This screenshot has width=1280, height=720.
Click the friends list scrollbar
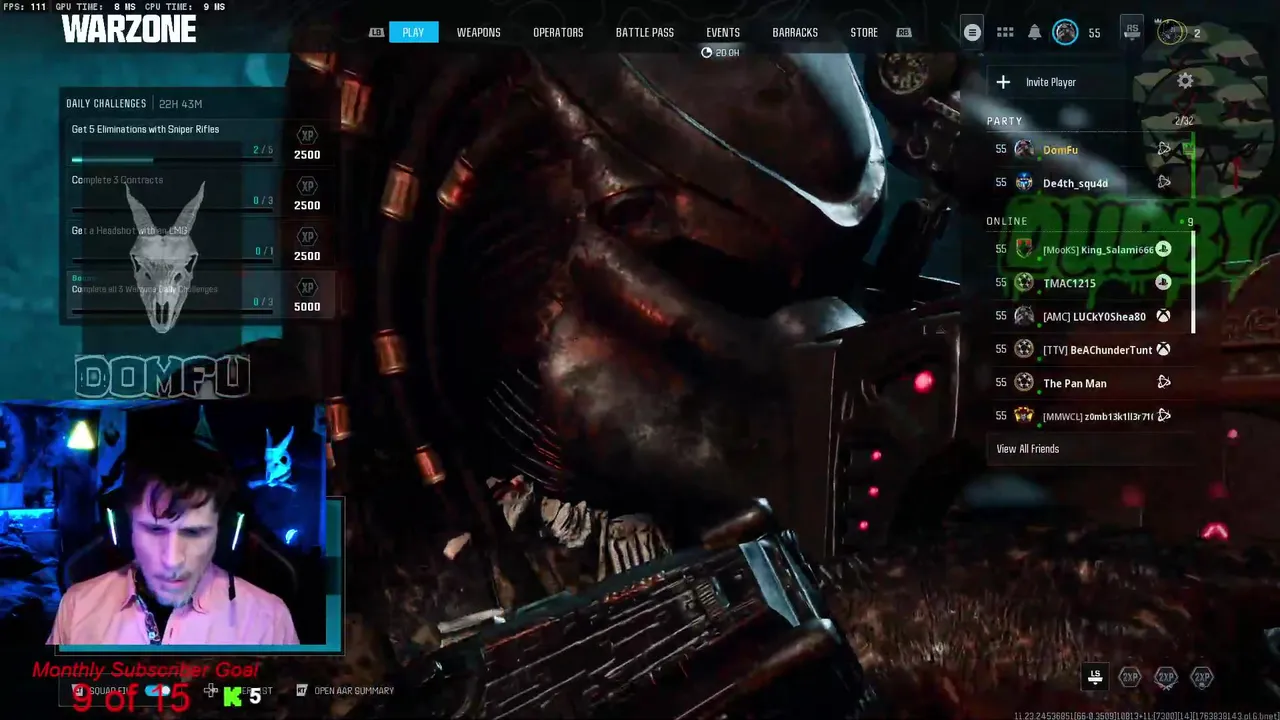coord(1193,283)
